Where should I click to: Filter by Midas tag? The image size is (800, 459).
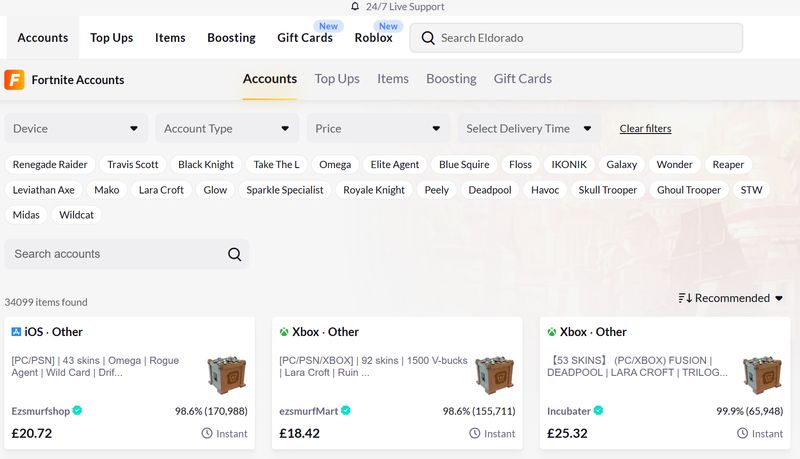pyautogui.click(x=26, y=215)
